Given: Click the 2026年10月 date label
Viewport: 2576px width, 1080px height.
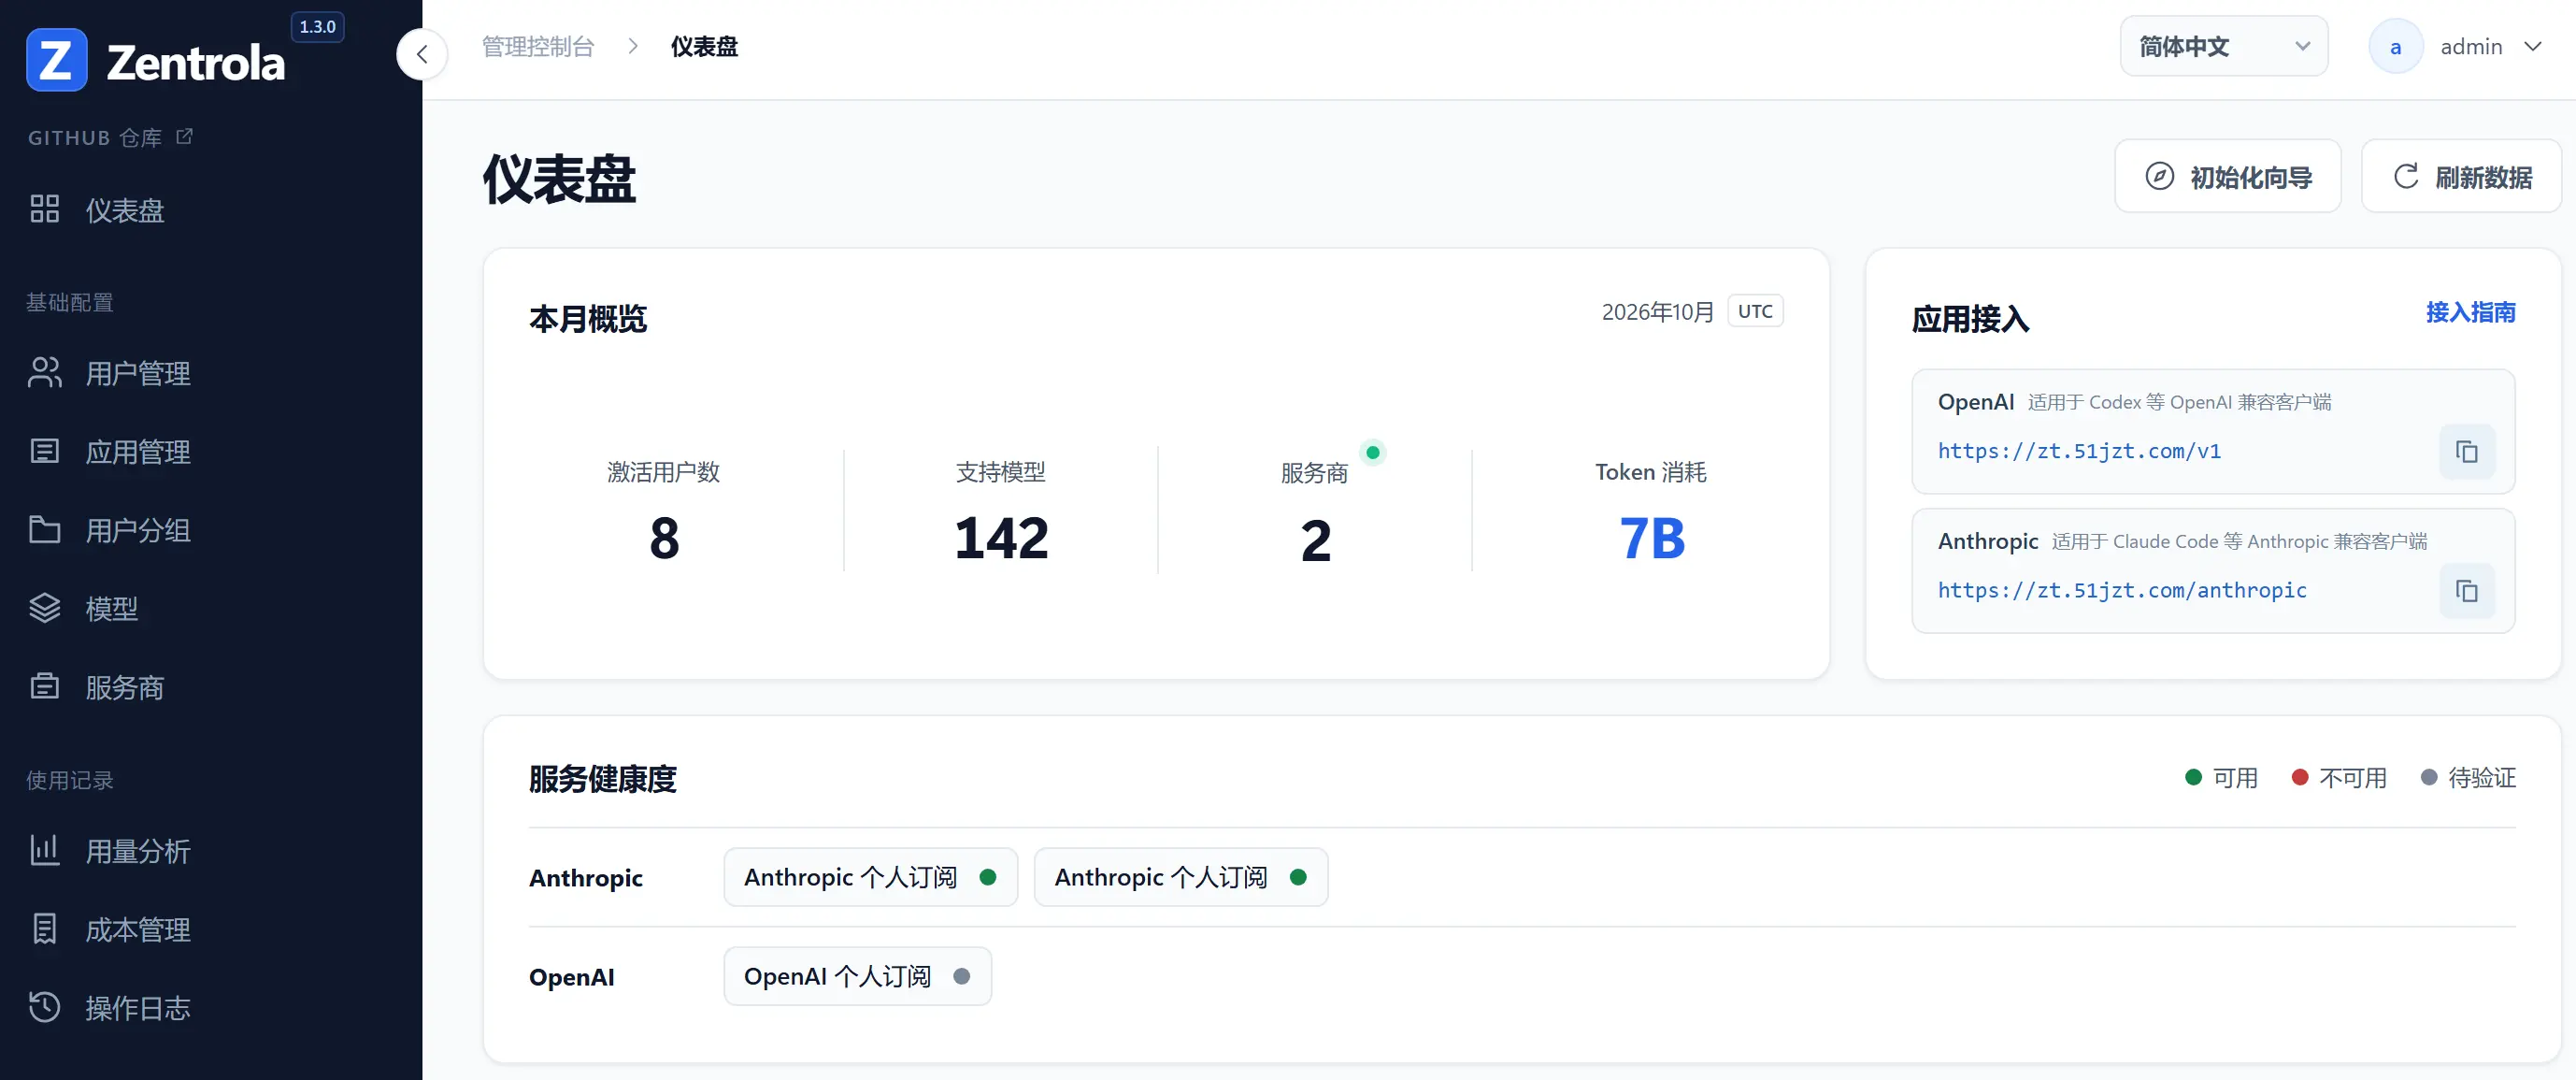Looking at the screenshot, I should (x=1657, y=312).
